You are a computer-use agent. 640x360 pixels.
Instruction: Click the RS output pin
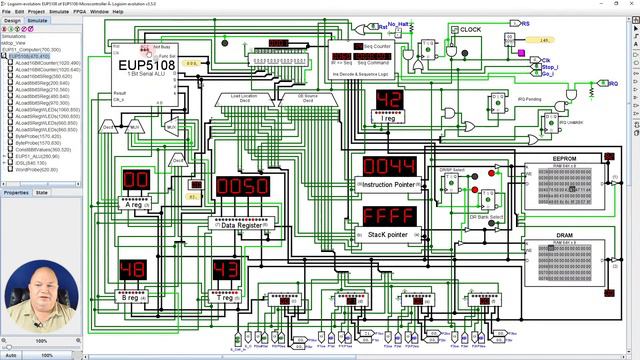pos(516,24)
